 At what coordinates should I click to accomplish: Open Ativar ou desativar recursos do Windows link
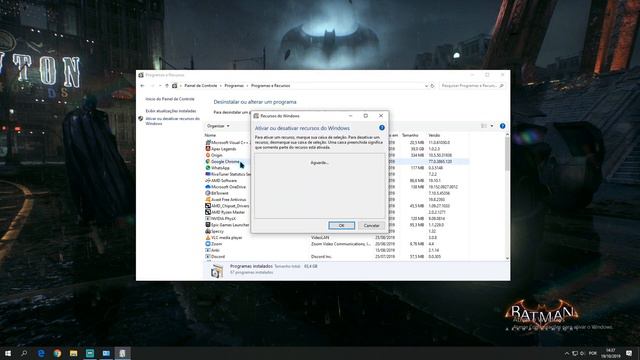point(173,121)
